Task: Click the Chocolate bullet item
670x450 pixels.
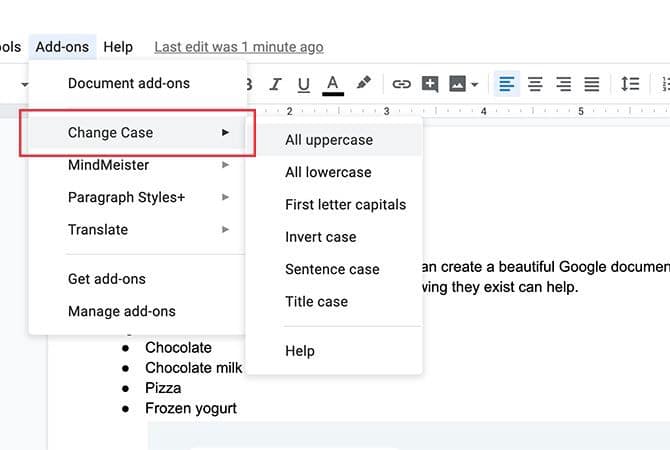Action: click(x=178, y=347)
